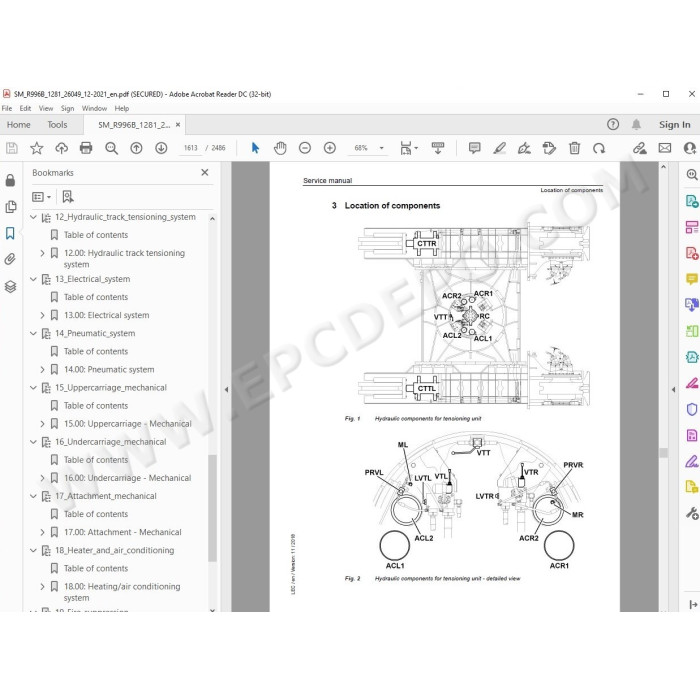Click the Sign In button
Screen dimensions: 700x700
(x=675, y=125)
